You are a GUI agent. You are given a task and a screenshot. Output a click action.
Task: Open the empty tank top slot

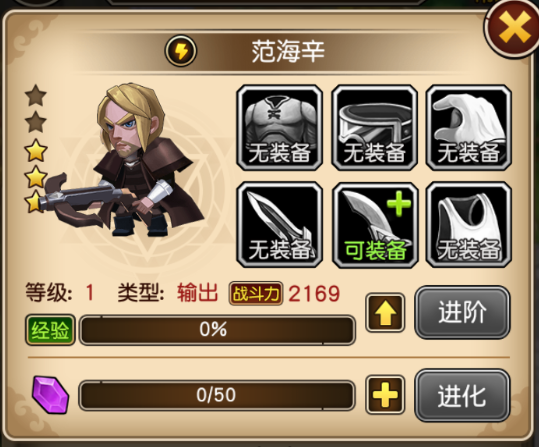point(469,225)
